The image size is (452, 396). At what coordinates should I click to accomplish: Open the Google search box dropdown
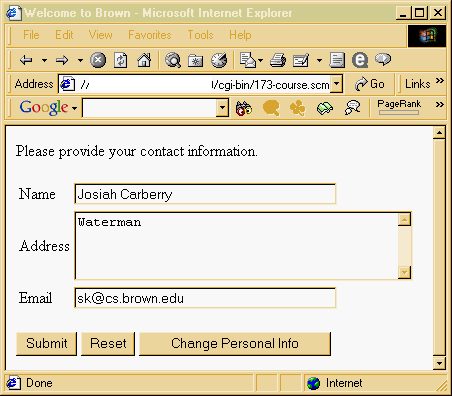222,108
